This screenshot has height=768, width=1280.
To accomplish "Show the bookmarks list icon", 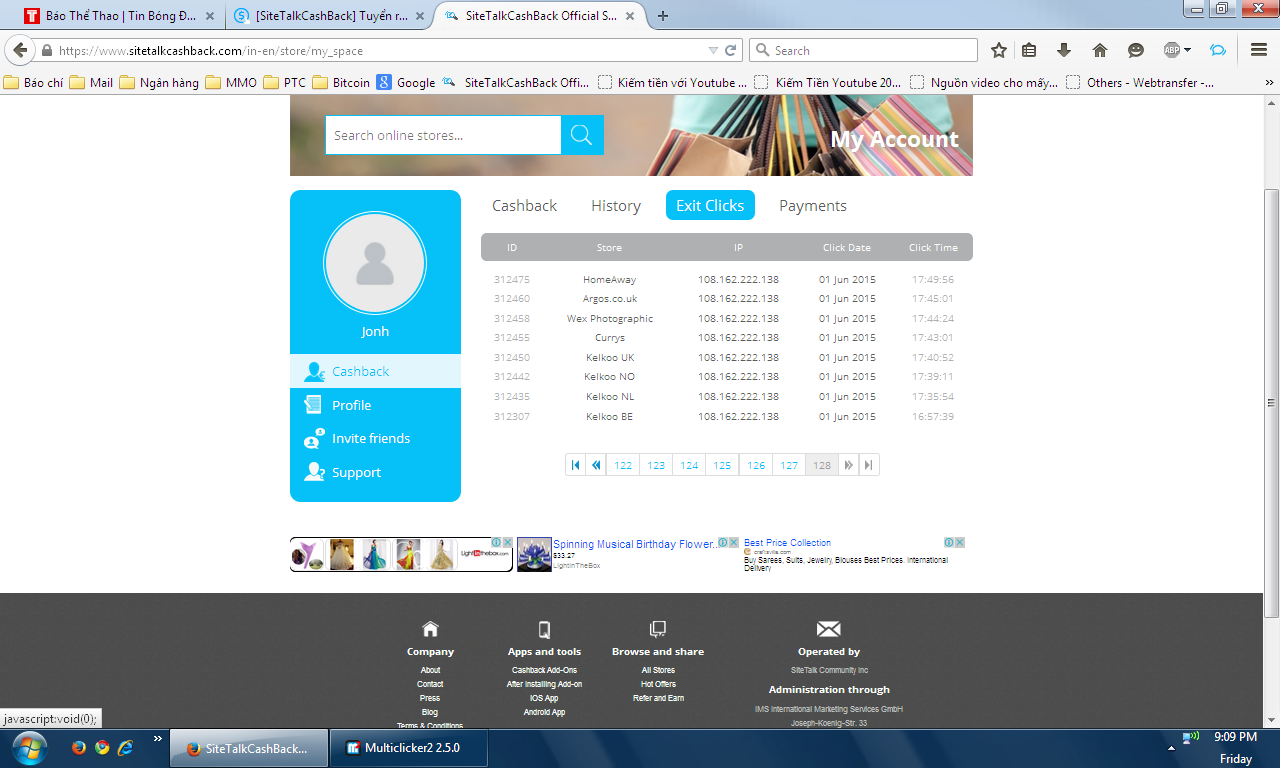I will coord(1029,50).
